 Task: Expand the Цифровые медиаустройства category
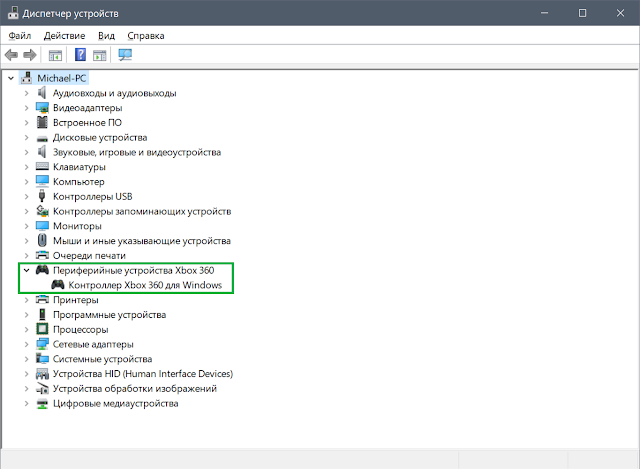click(27, 403)
